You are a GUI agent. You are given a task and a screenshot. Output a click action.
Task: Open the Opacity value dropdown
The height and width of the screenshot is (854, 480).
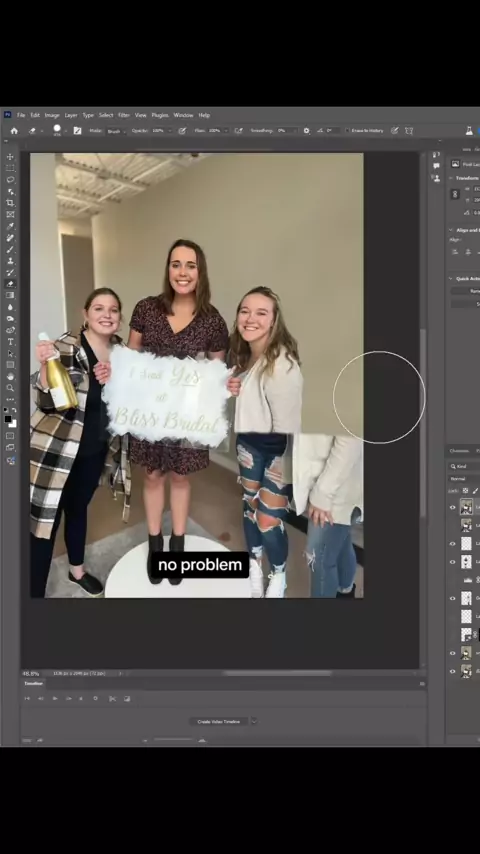169,131
